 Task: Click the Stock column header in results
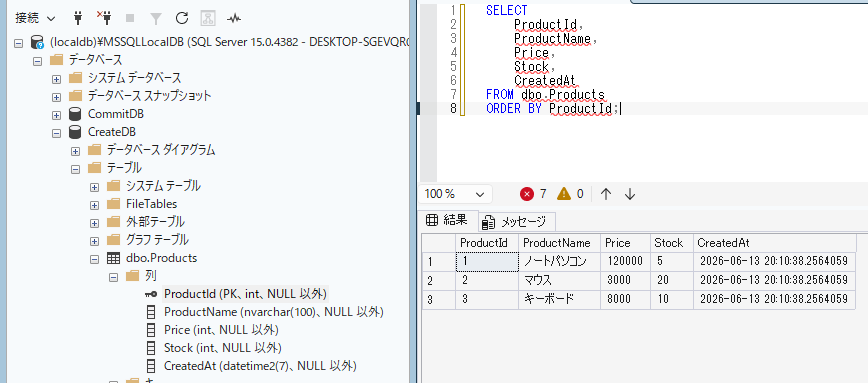pos(672,243)
